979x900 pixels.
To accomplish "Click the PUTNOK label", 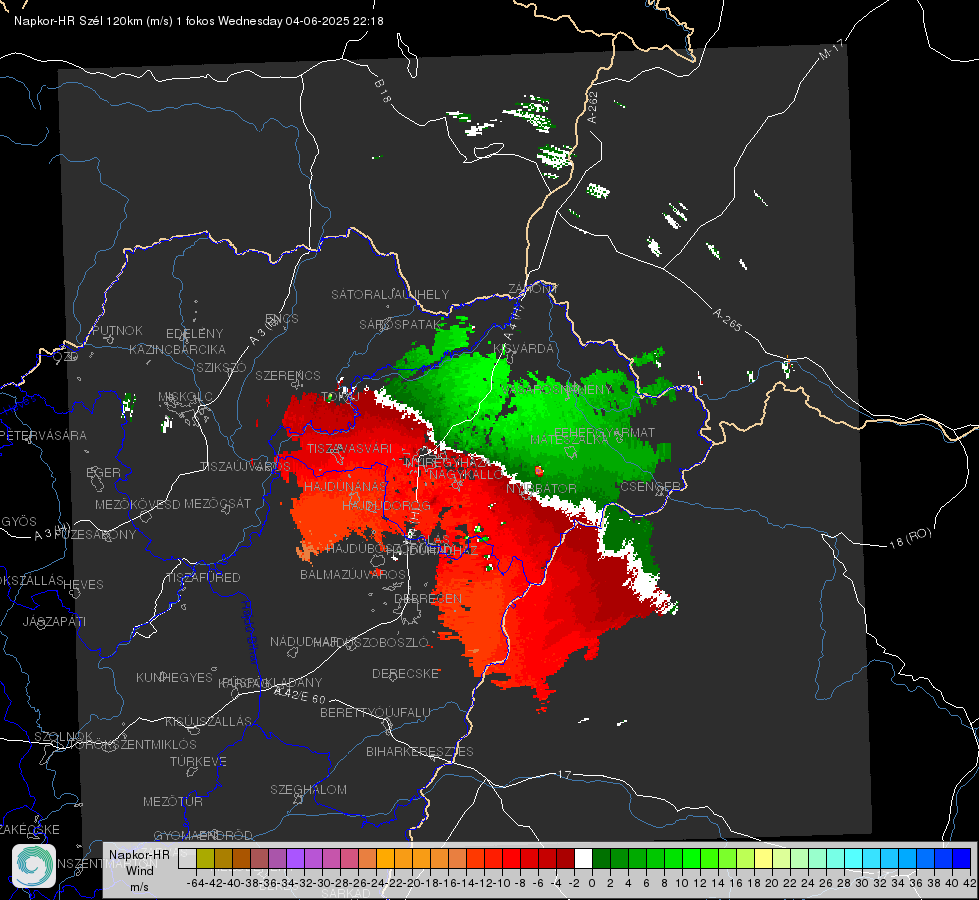I will (x=117, y=330).
